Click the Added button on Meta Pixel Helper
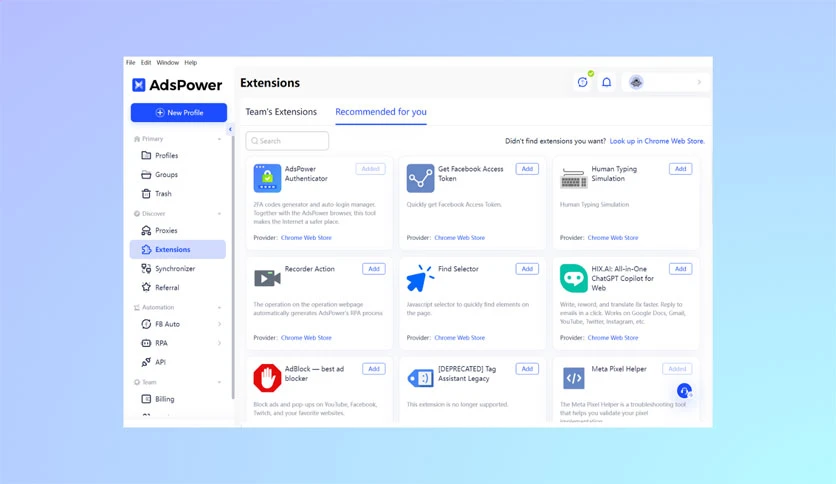The width and height of the screenshot is (836, 484). click(x=677, y=369)
